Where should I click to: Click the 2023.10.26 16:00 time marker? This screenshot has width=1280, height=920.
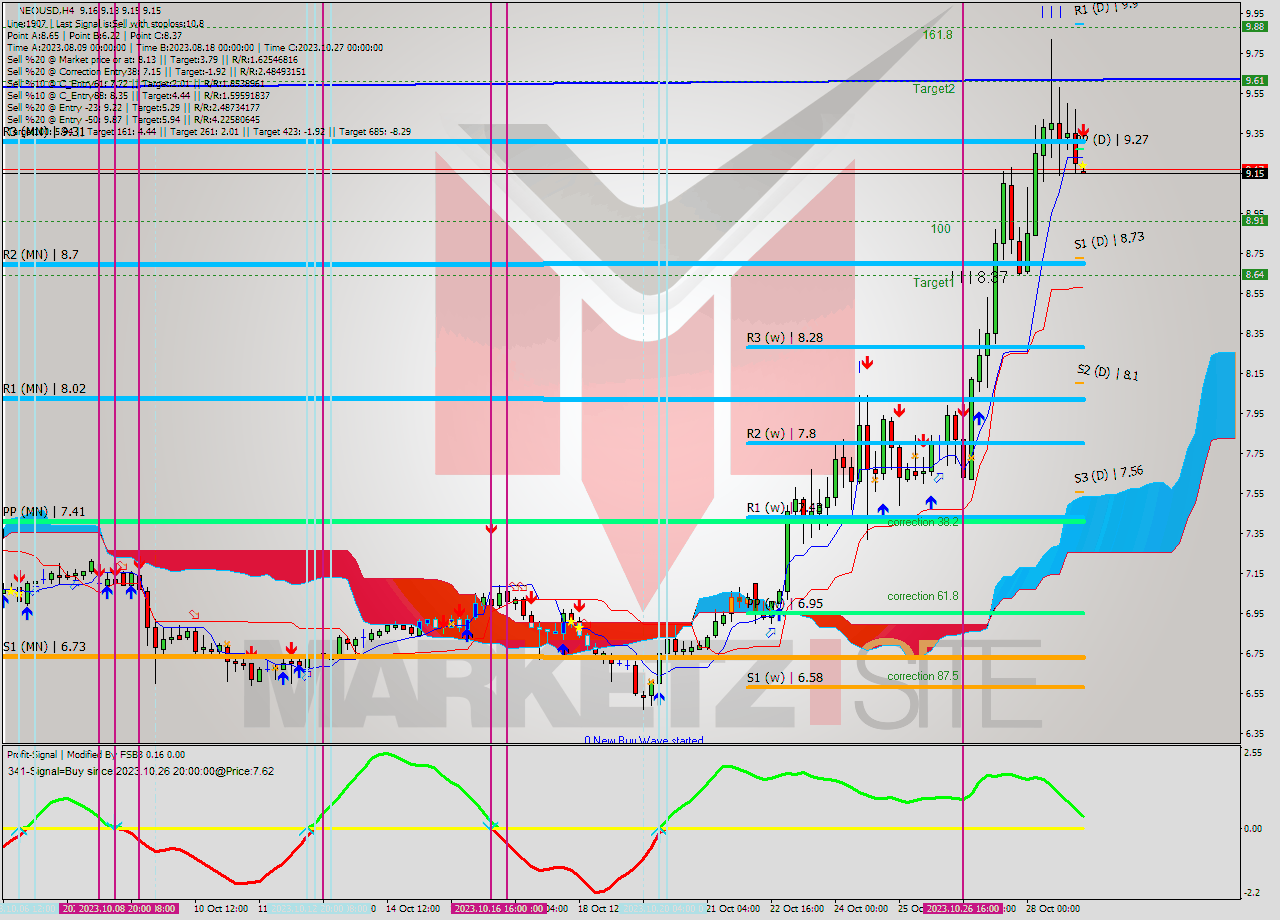(962, 908)
